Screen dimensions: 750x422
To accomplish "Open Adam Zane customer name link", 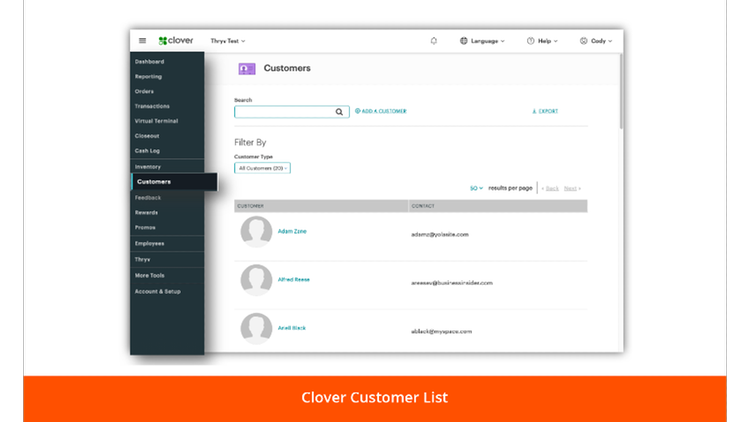I will tap(292, 231).
